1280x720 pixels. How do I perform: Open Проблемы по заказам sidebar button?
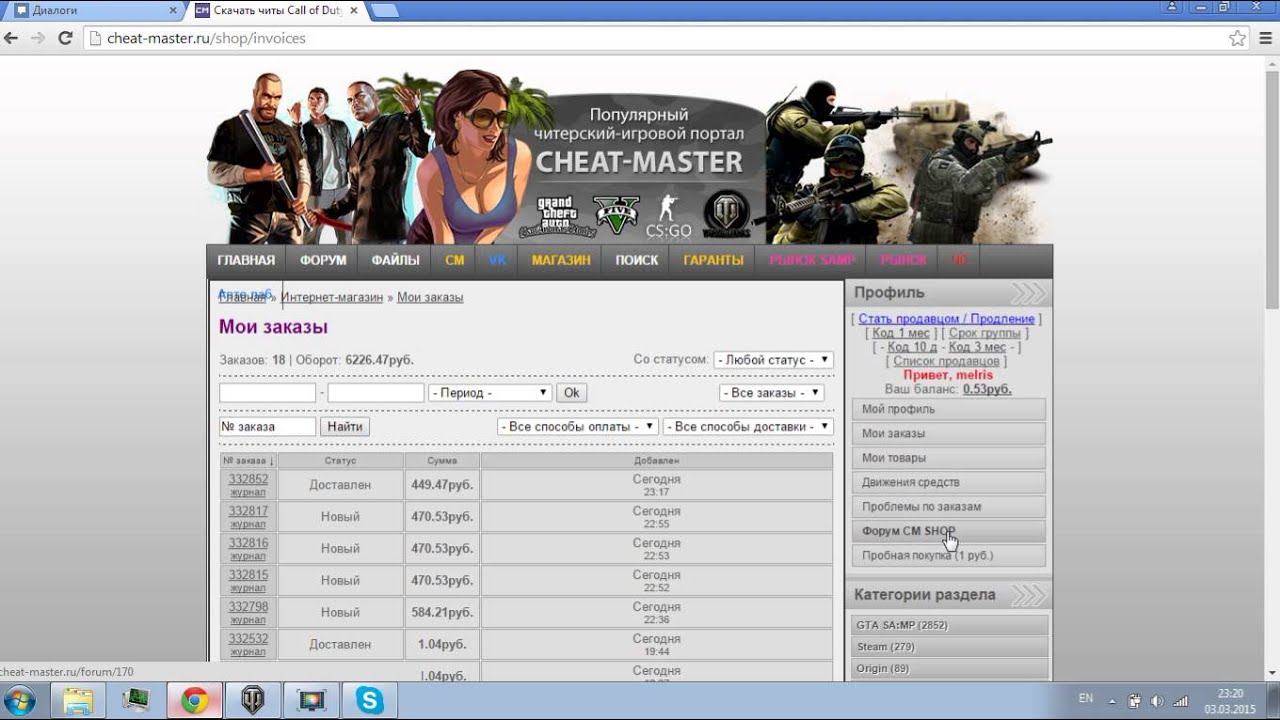[948, 507]
